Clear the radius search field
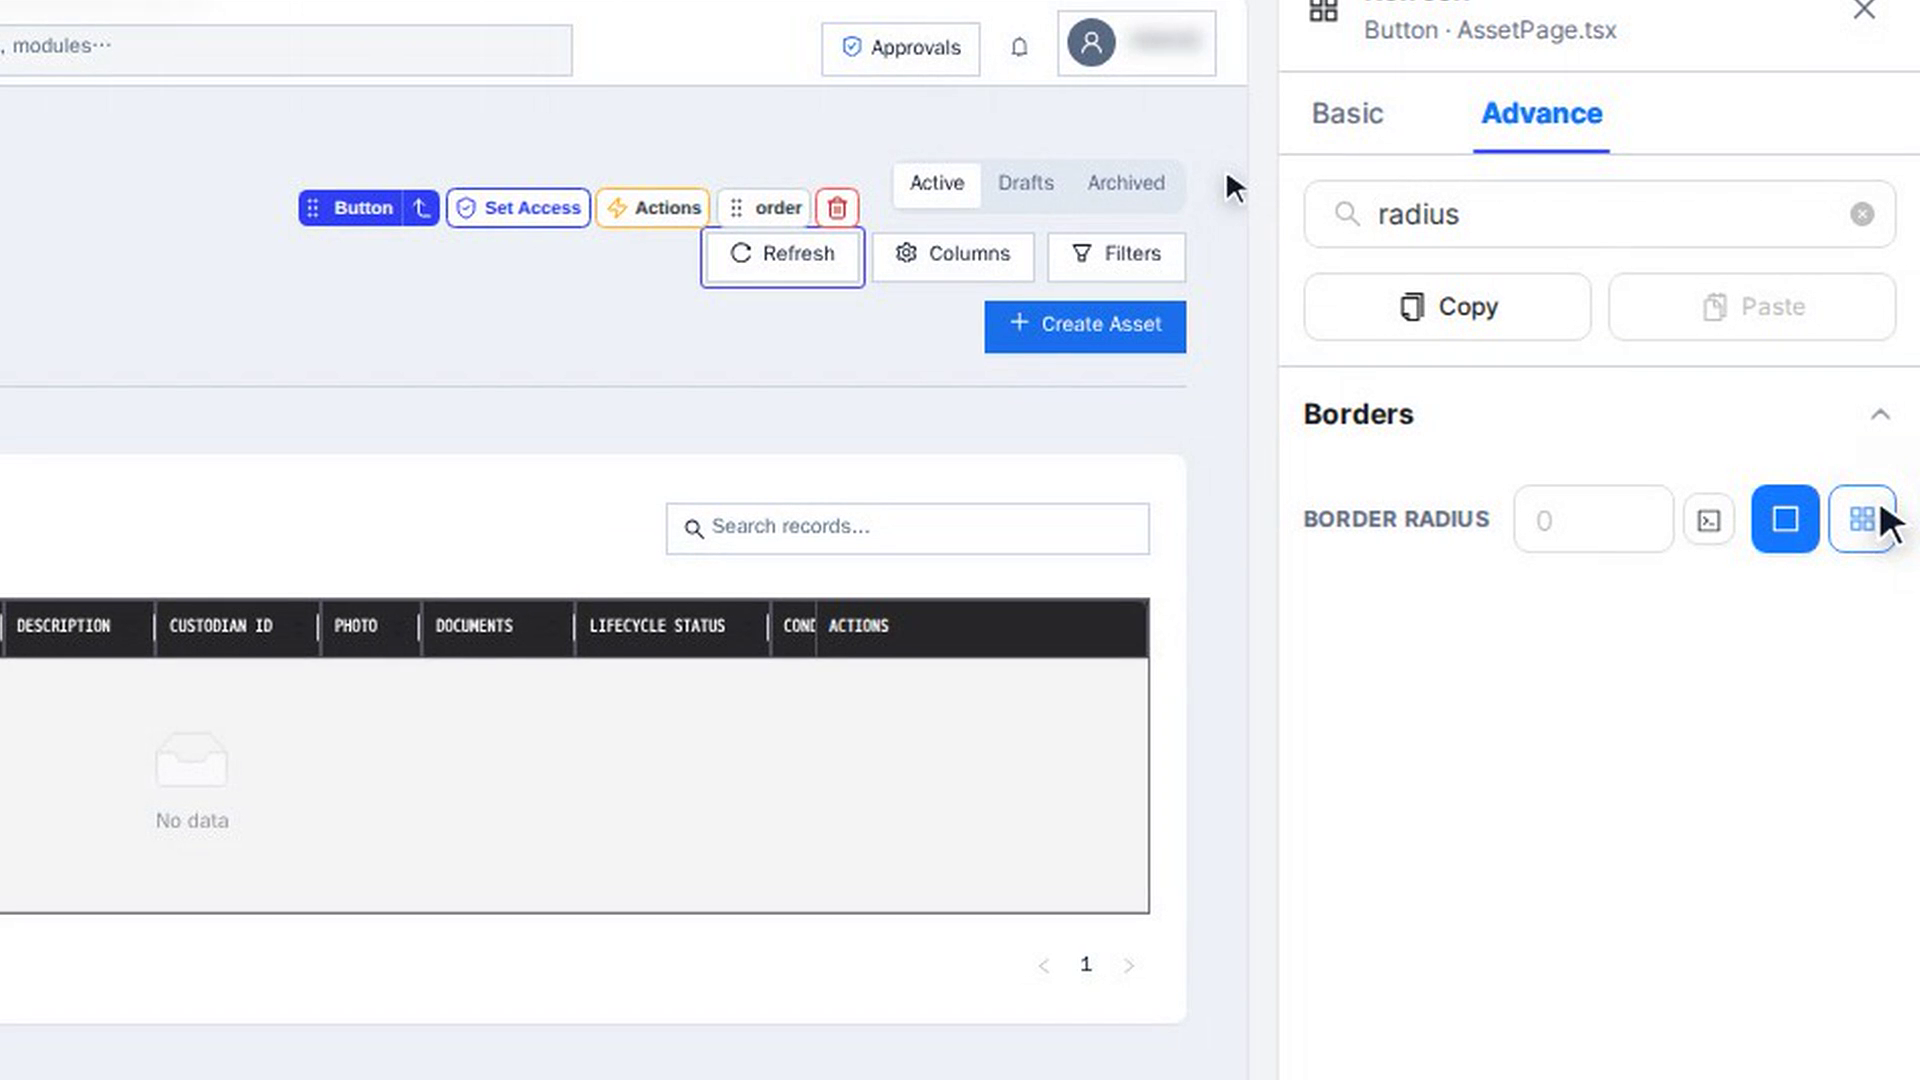Image resolution: width=1920 pixels, height=1080 pixels. pos(1862,214)
